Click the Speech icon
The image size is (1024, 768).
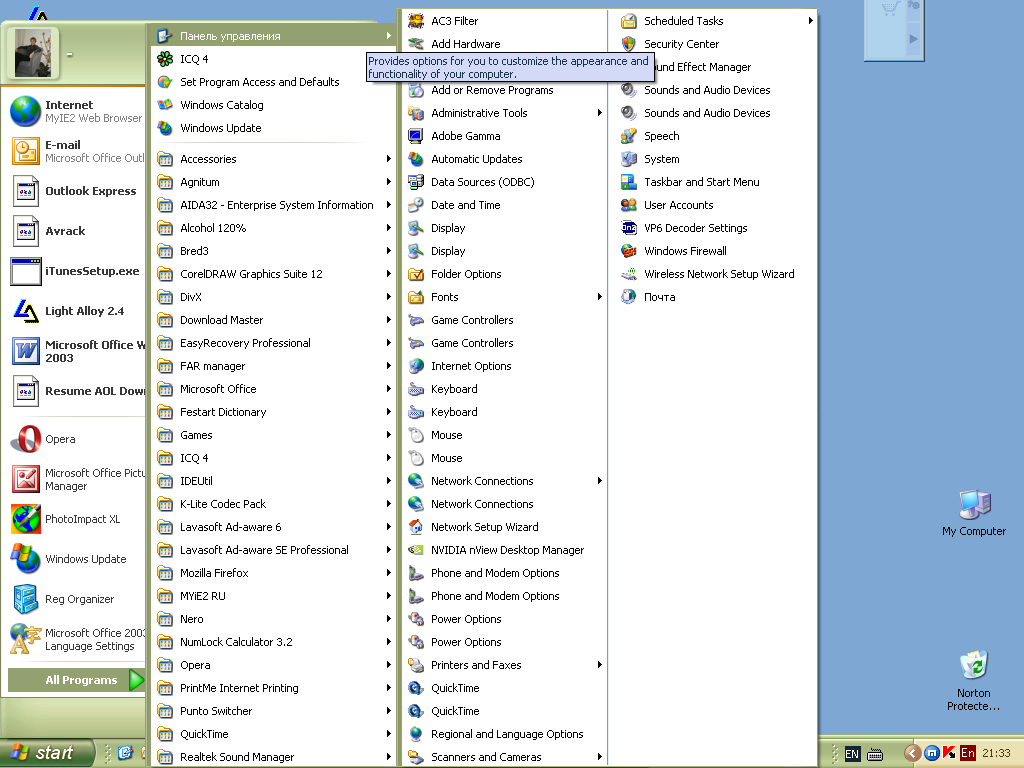click(x=629, y=136)
